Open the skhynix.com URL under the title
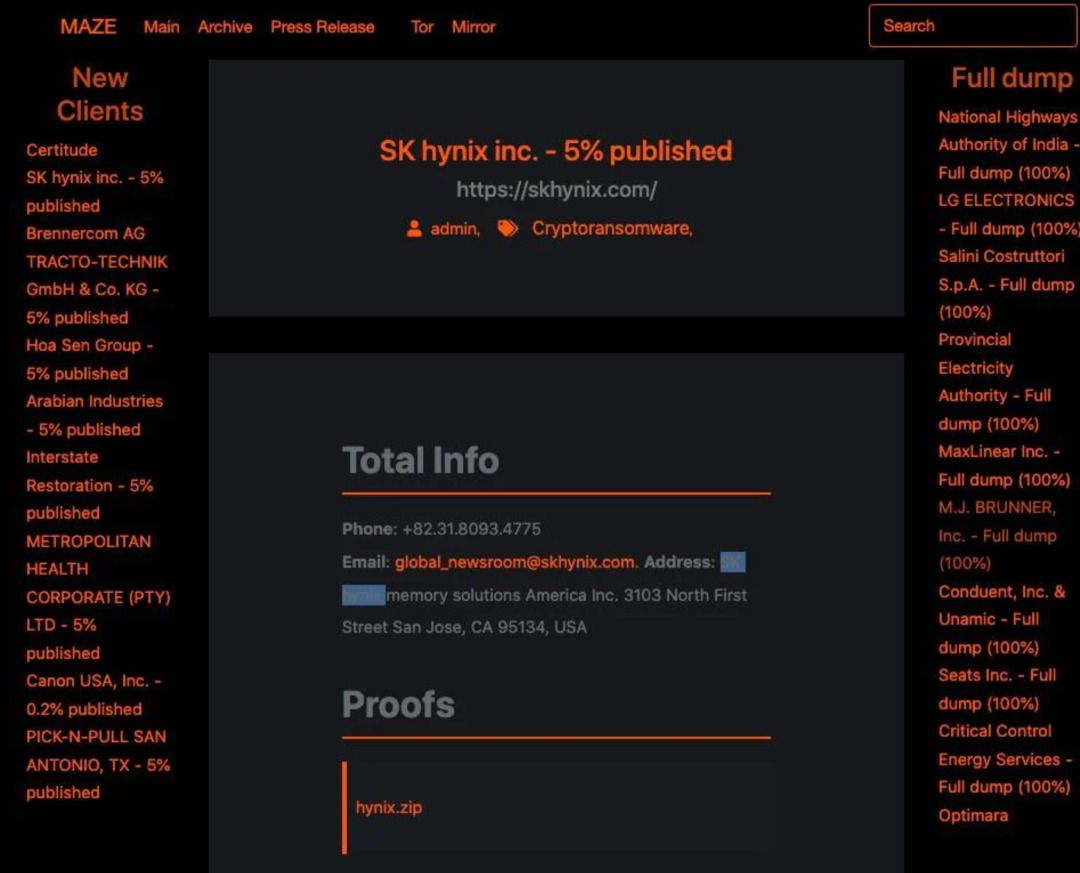Screen dimensions: 1080x873 point(556,189)
